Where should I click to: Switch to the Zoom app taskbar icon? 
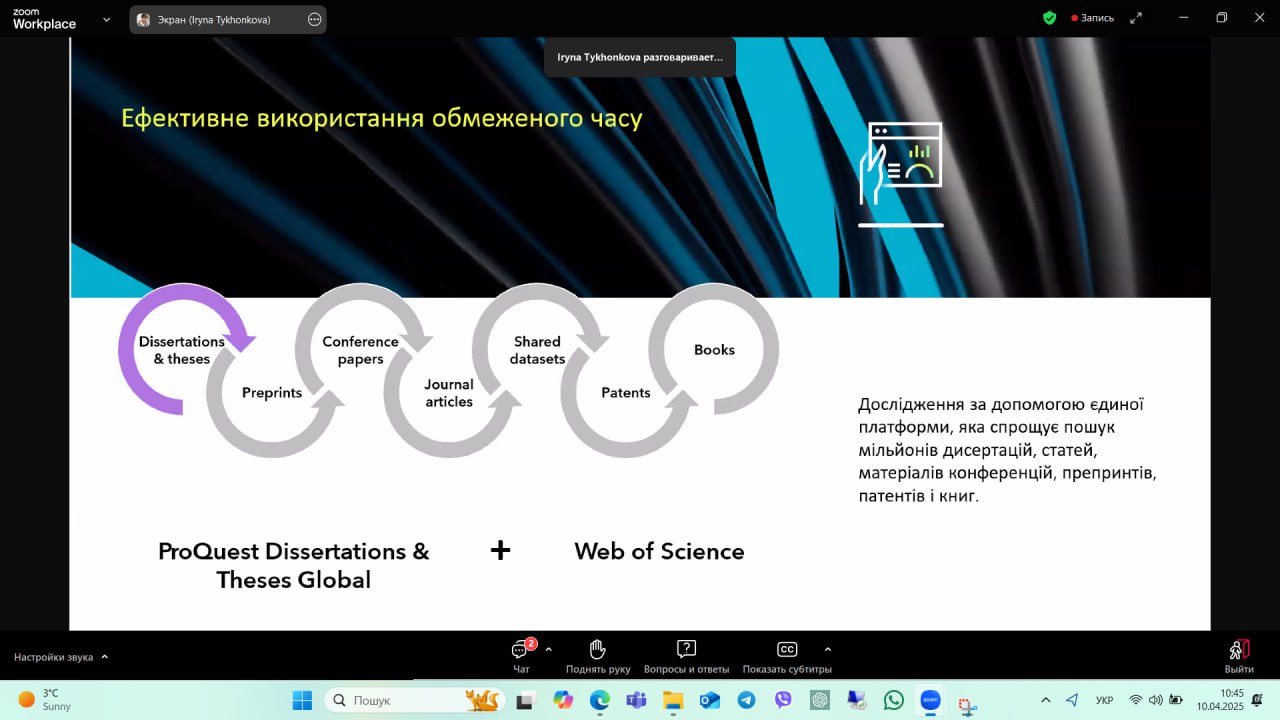click(x=930, y=700)
